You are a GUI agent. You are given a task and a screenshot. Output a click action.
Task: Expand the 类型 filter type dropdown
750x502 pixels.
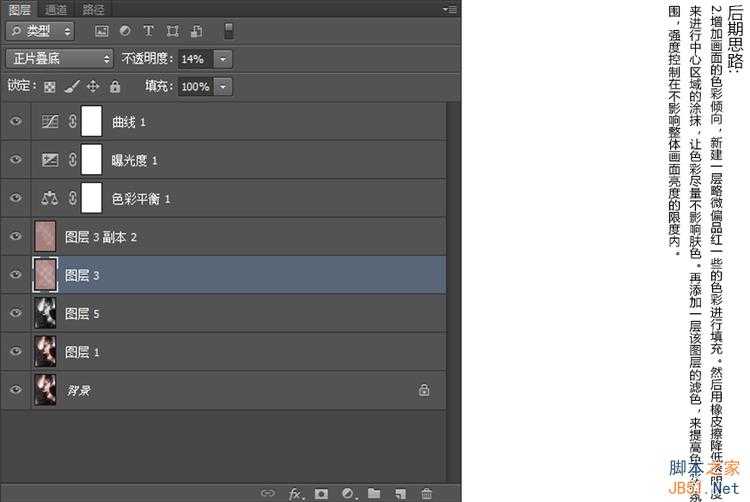pyautogui.click(x=40, y=32)
